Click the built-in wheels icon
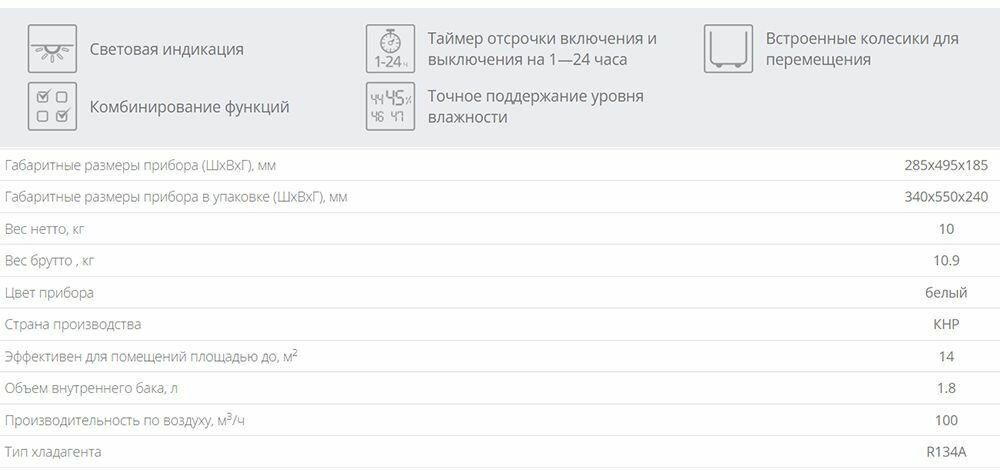The width and height of the screenshot is (1000, 470). (x=727, y=49)
